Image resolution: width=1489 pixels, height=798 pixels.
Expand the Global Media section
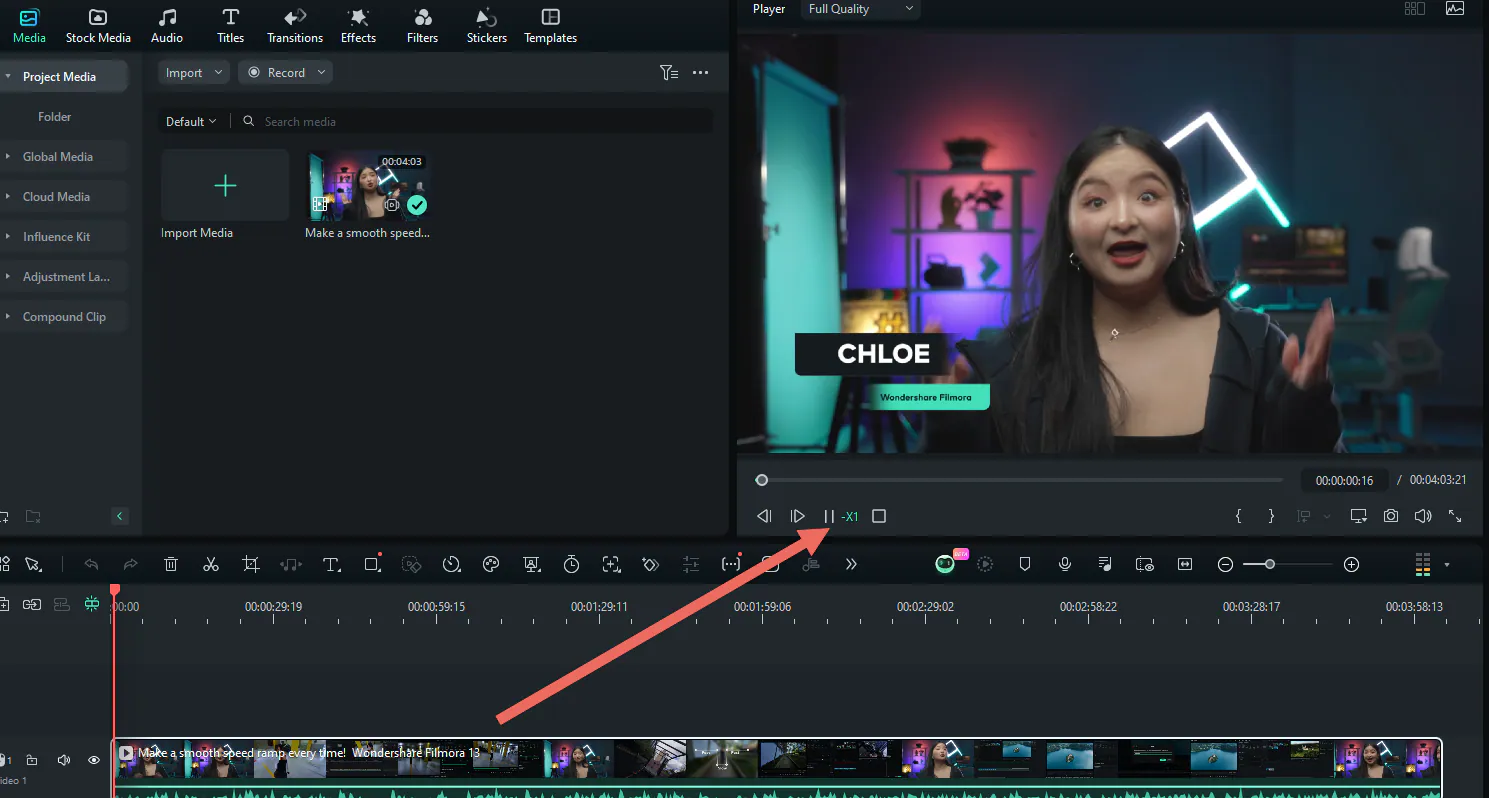pyautogui.click(x=8, y=157)
